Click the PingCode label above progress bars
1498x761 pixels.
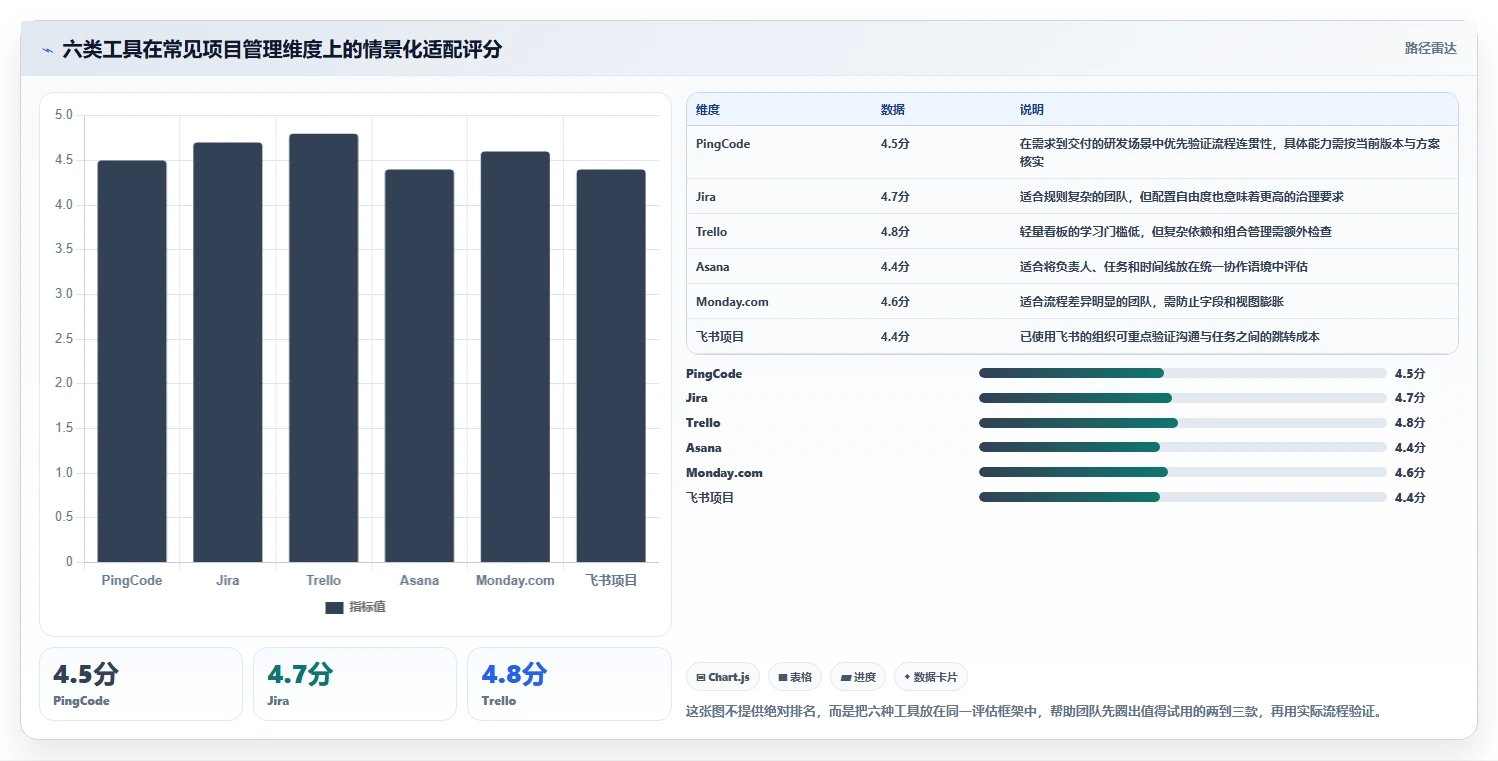pyautogui.click(x=714, y=374)
